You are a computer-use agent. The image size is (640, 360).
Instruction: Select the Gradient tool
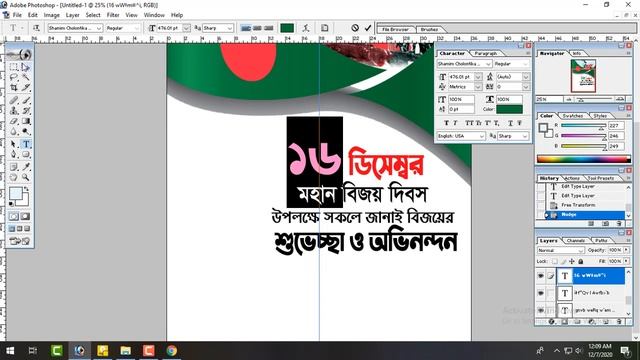(x=26, y=121)
